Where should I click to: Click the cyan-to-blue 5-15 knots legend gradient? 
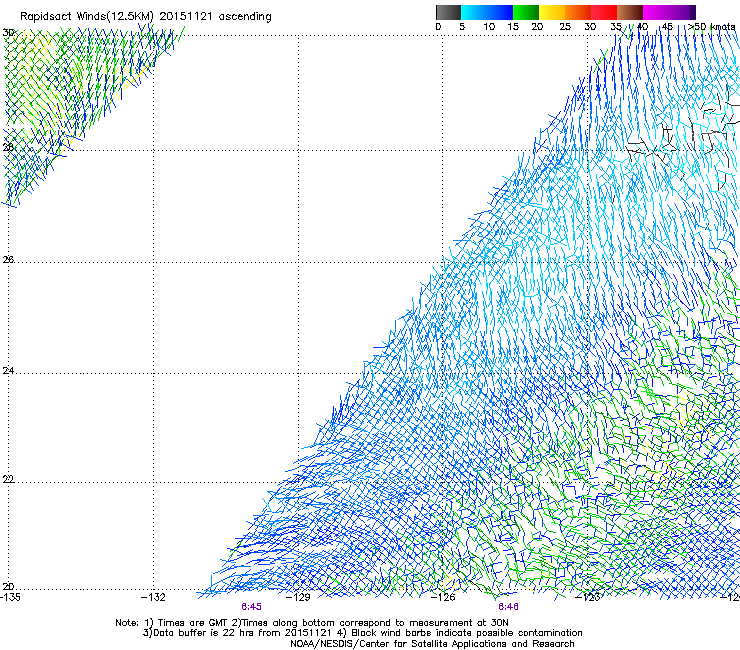(487, 12)
